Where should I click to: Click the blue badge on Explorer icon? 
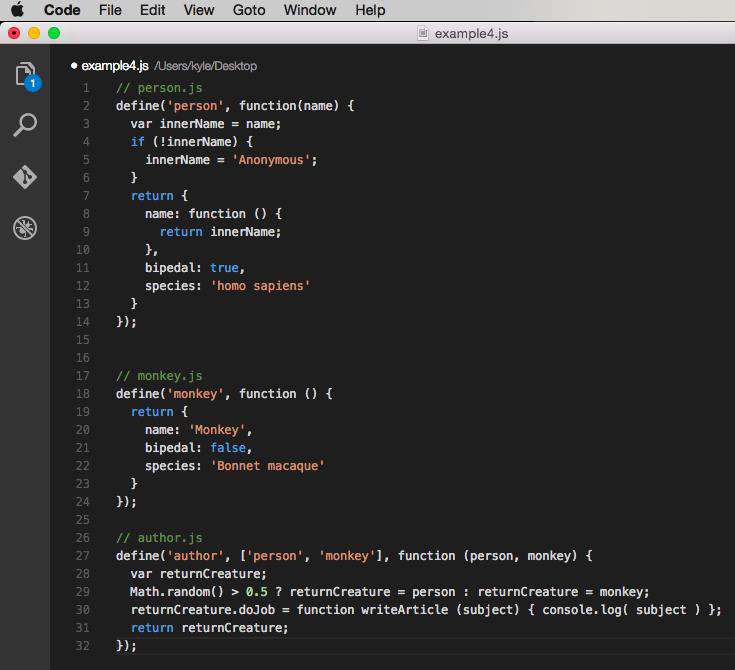pos(33,83)
